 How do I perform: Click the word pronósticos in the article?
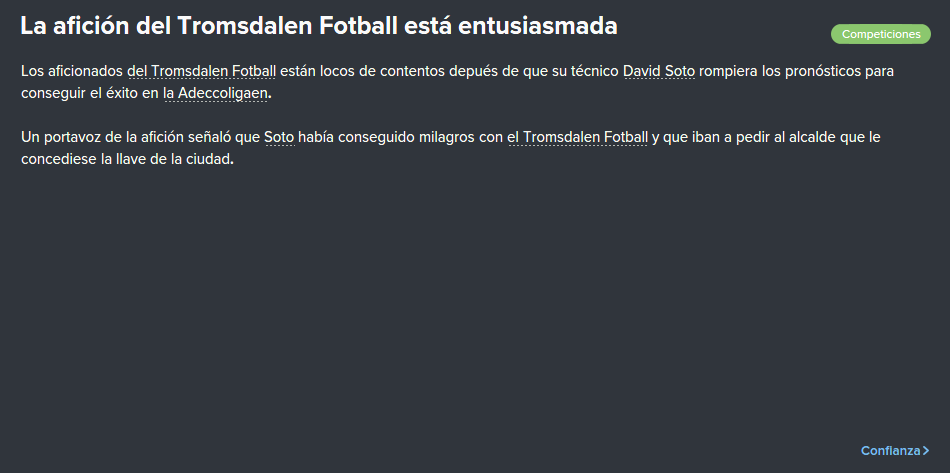(822, 71)
